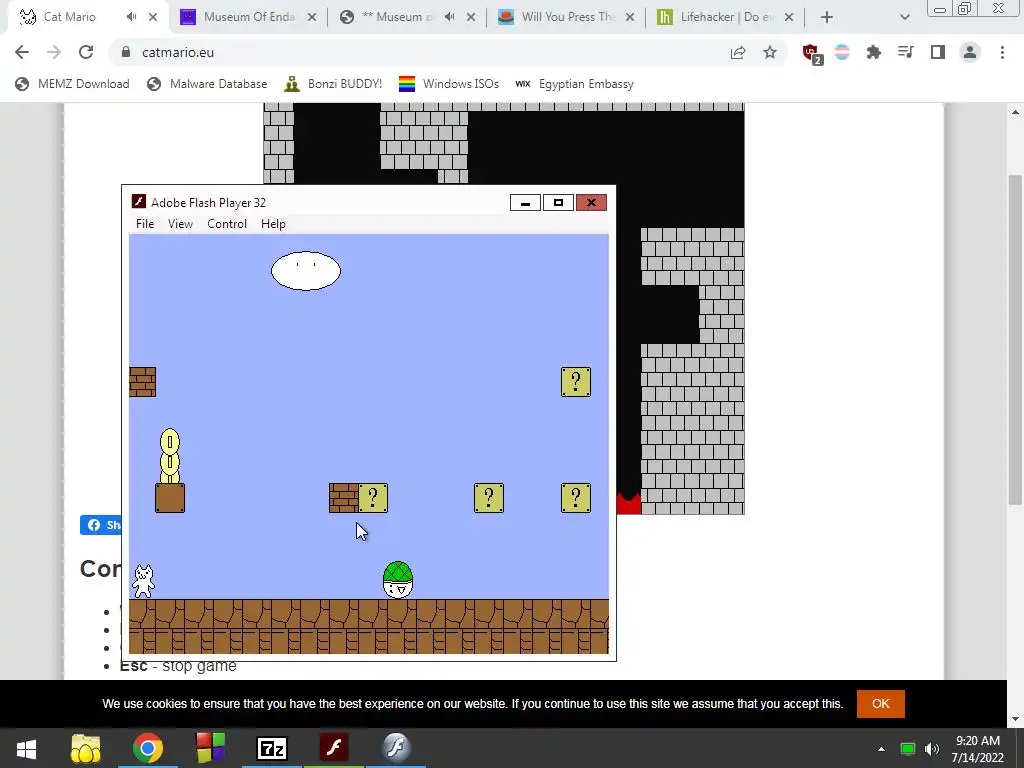Open the Extensions puzzle icon
This screenshot has width=1024, height=768.
[874, 52]
